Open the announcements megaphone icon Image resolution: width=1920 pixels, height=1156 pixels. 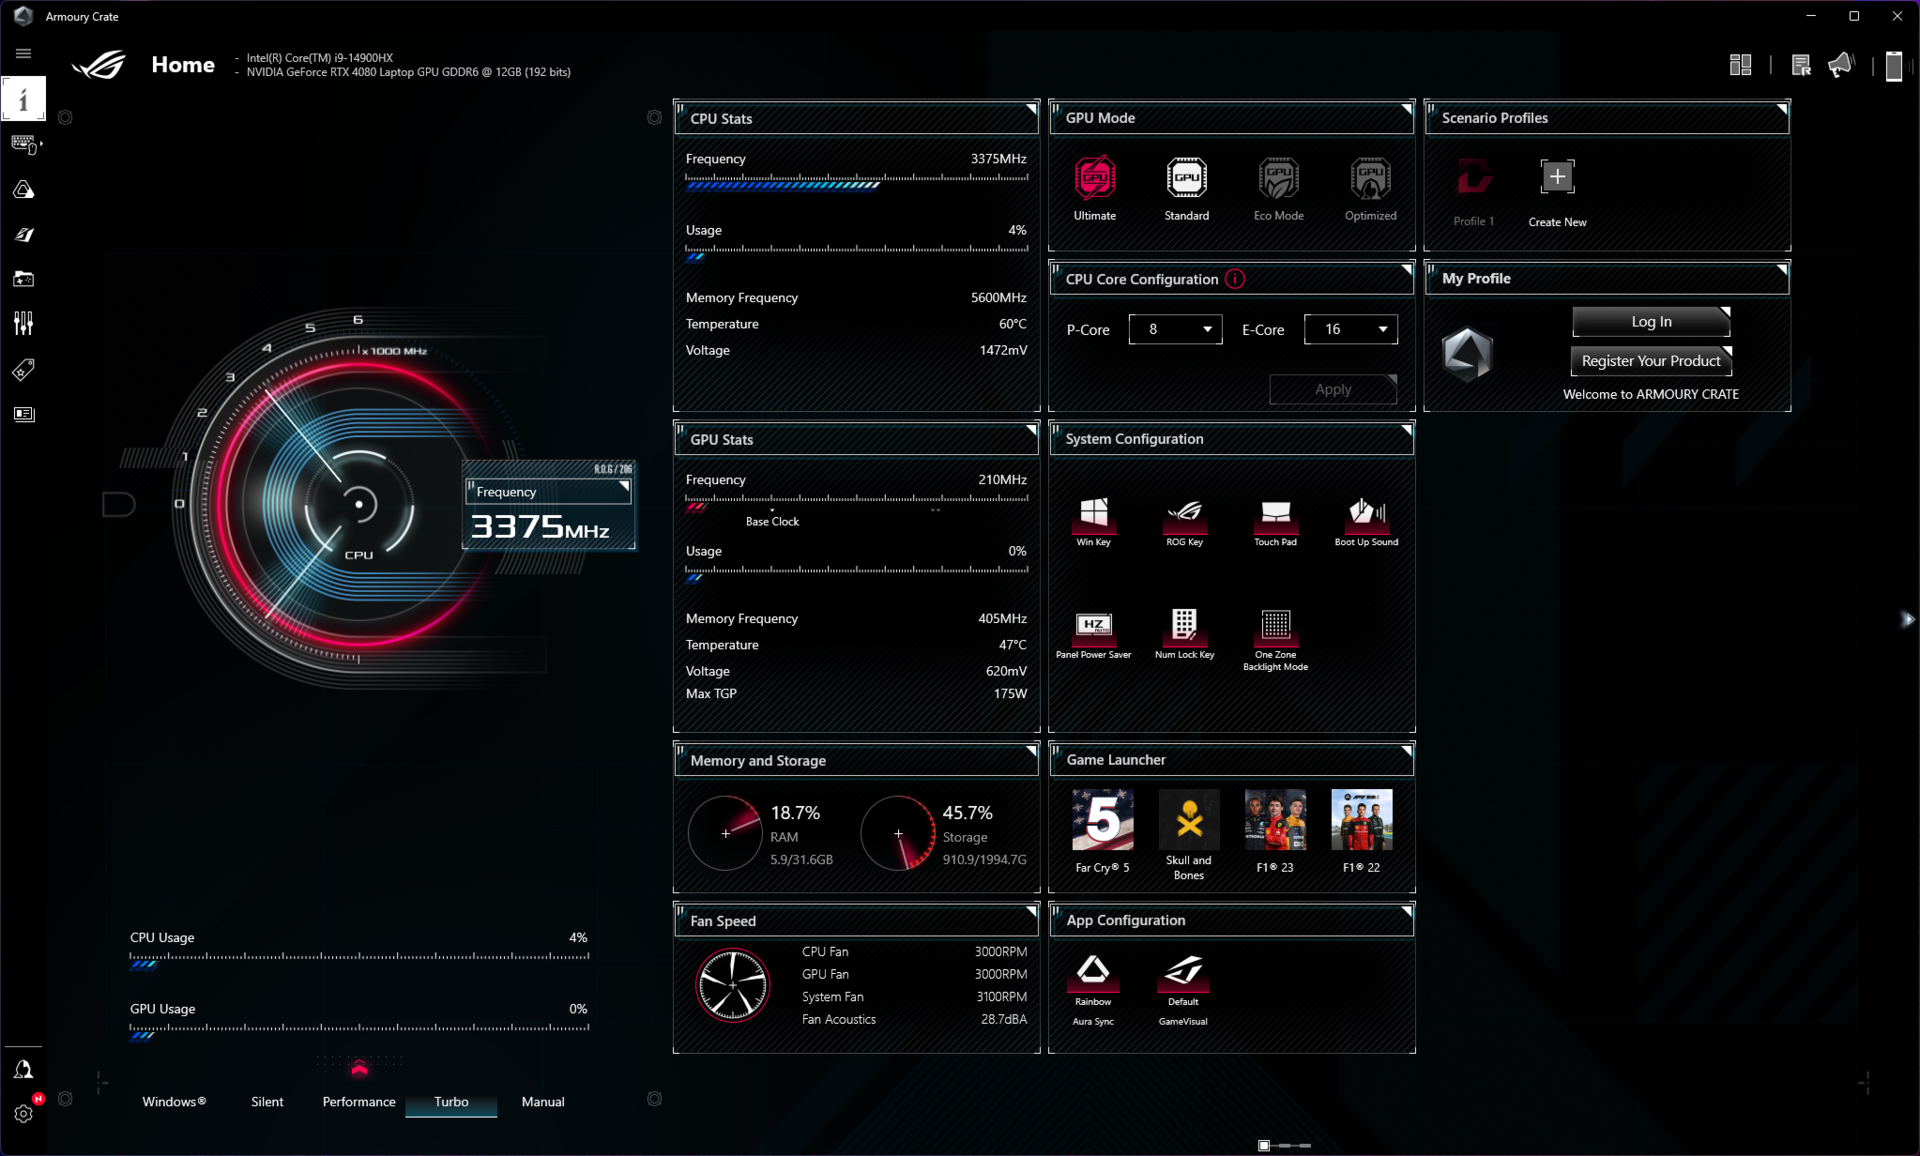click(x=1840, y=66)
